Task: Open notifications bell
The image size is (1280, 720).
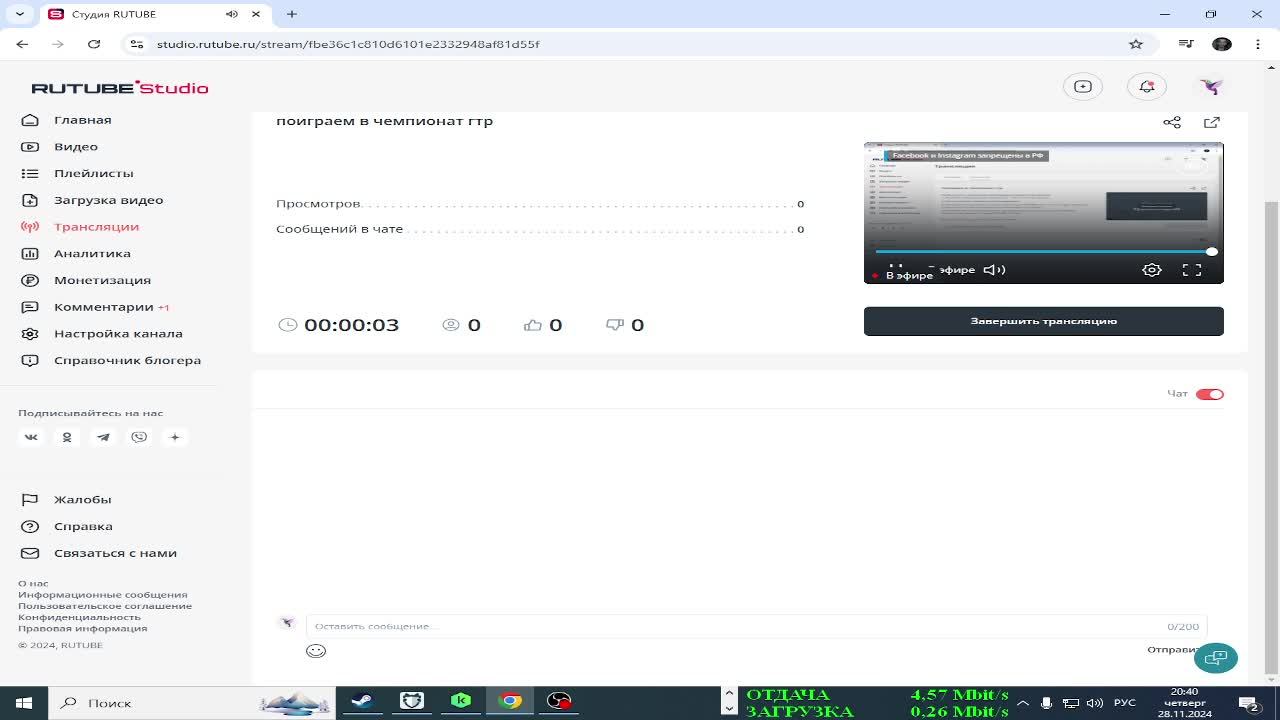Action: [1147, 87]
